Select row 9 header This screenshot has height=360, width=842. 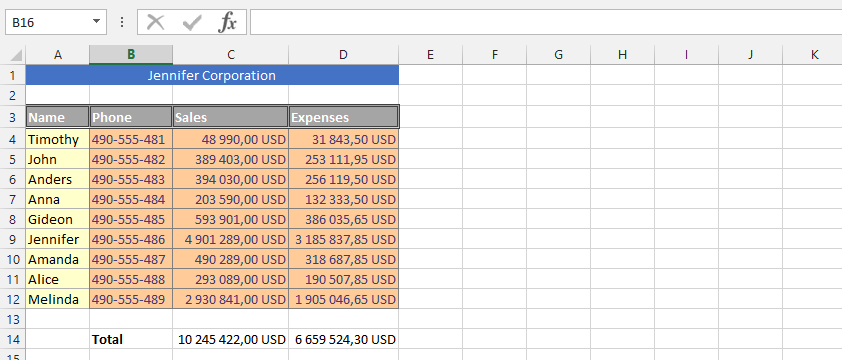[13, 239]
